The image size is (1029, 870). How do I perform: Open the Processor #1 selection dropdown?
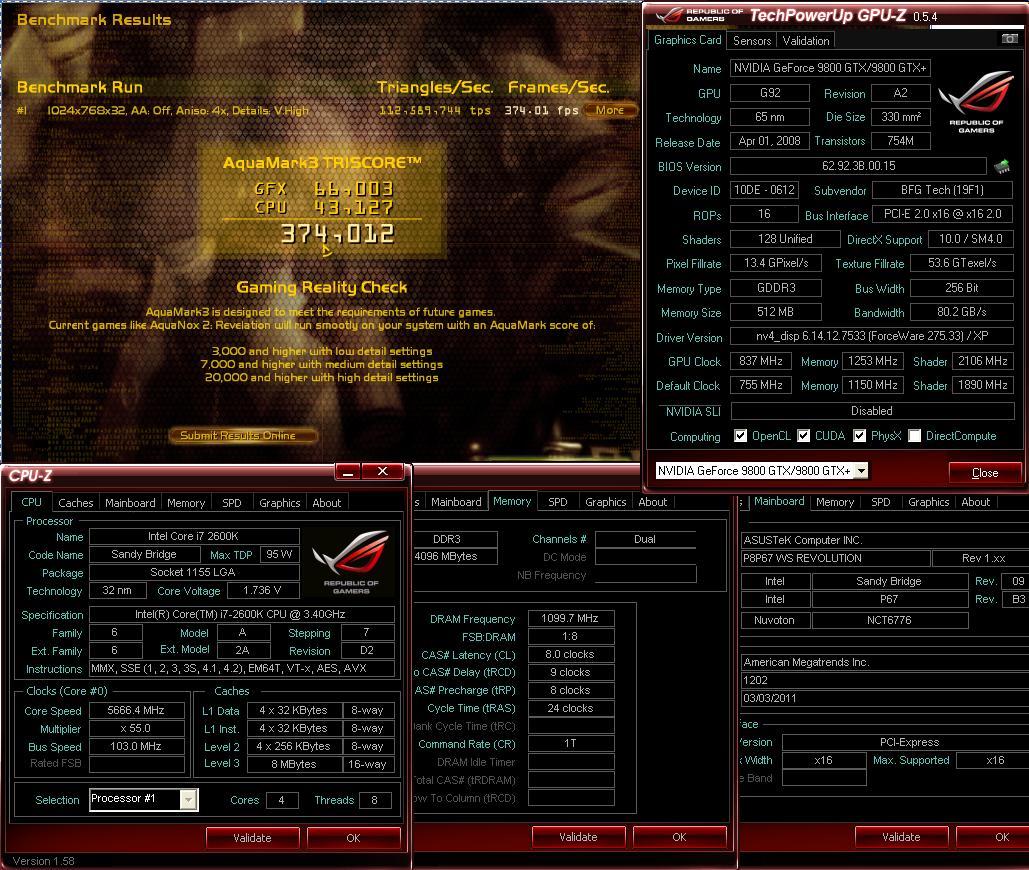click(x=188, y=799)
